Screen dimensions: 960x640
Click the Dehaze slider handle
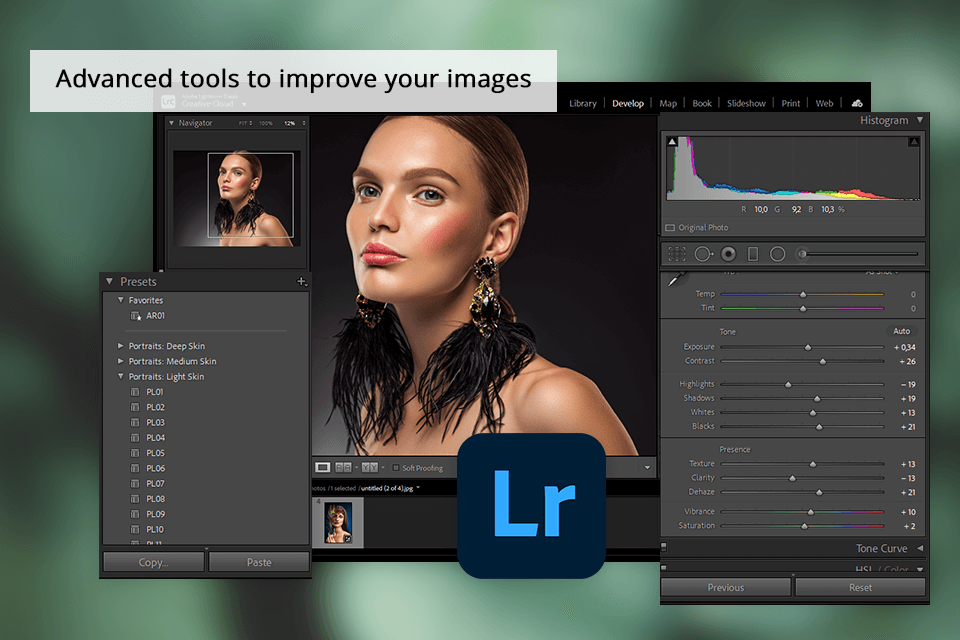(819, 492)
